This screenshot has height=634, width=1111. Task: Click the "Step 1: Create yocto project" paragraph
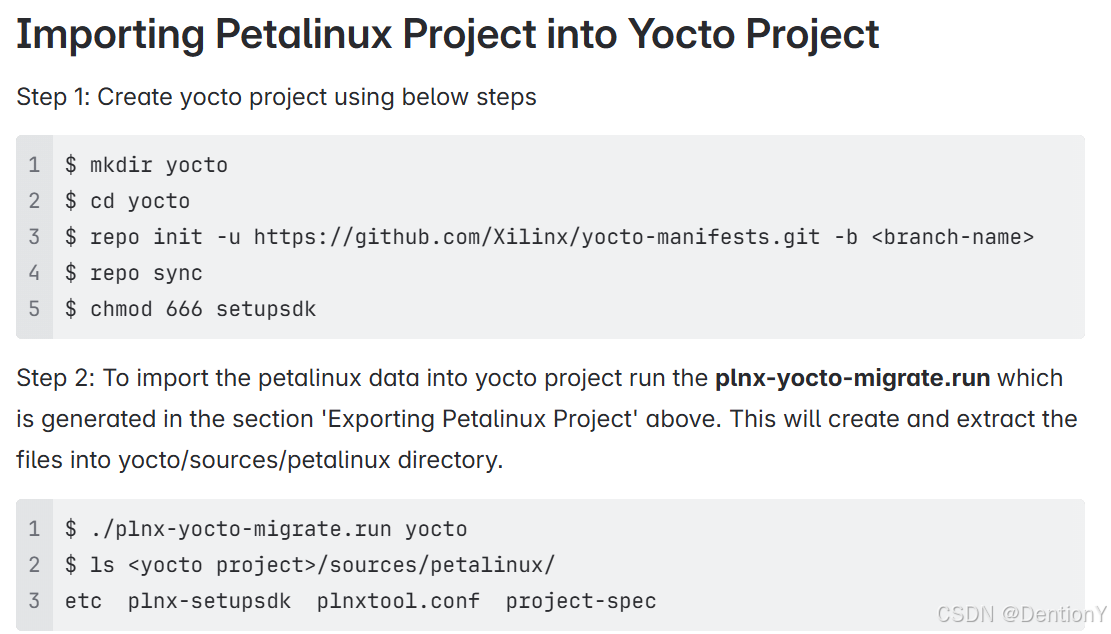pos(276,97)
